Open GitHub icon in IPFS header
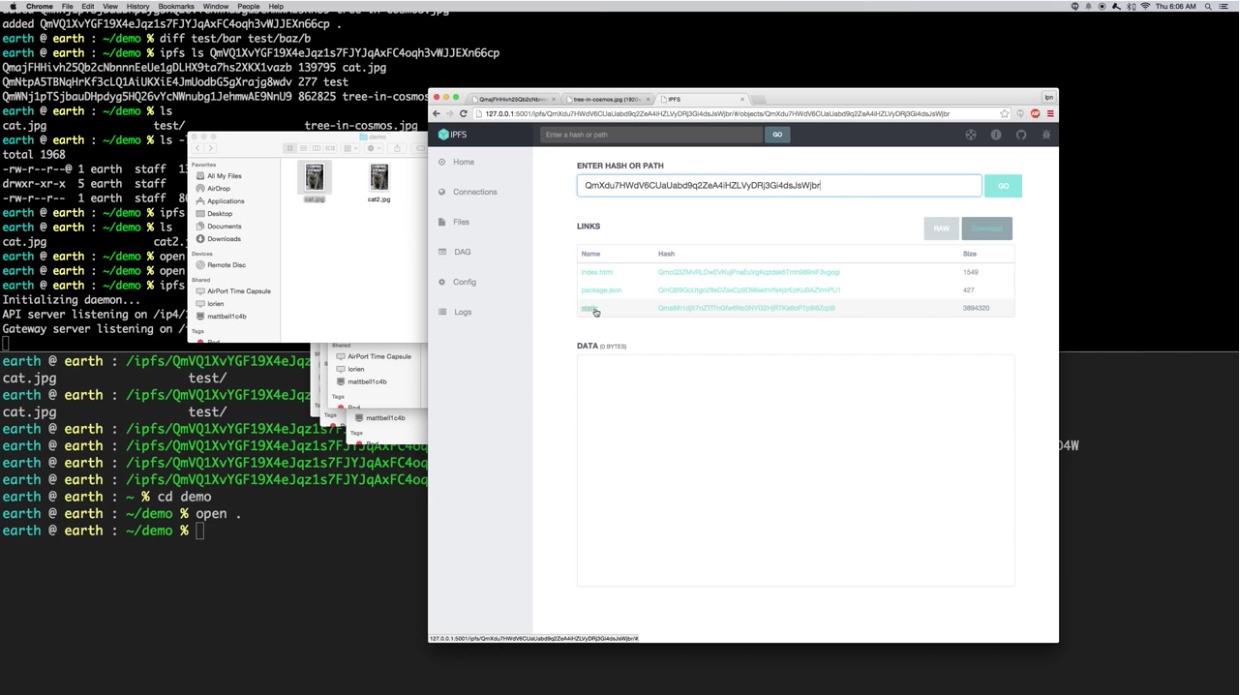 [x=1021, y=135]
